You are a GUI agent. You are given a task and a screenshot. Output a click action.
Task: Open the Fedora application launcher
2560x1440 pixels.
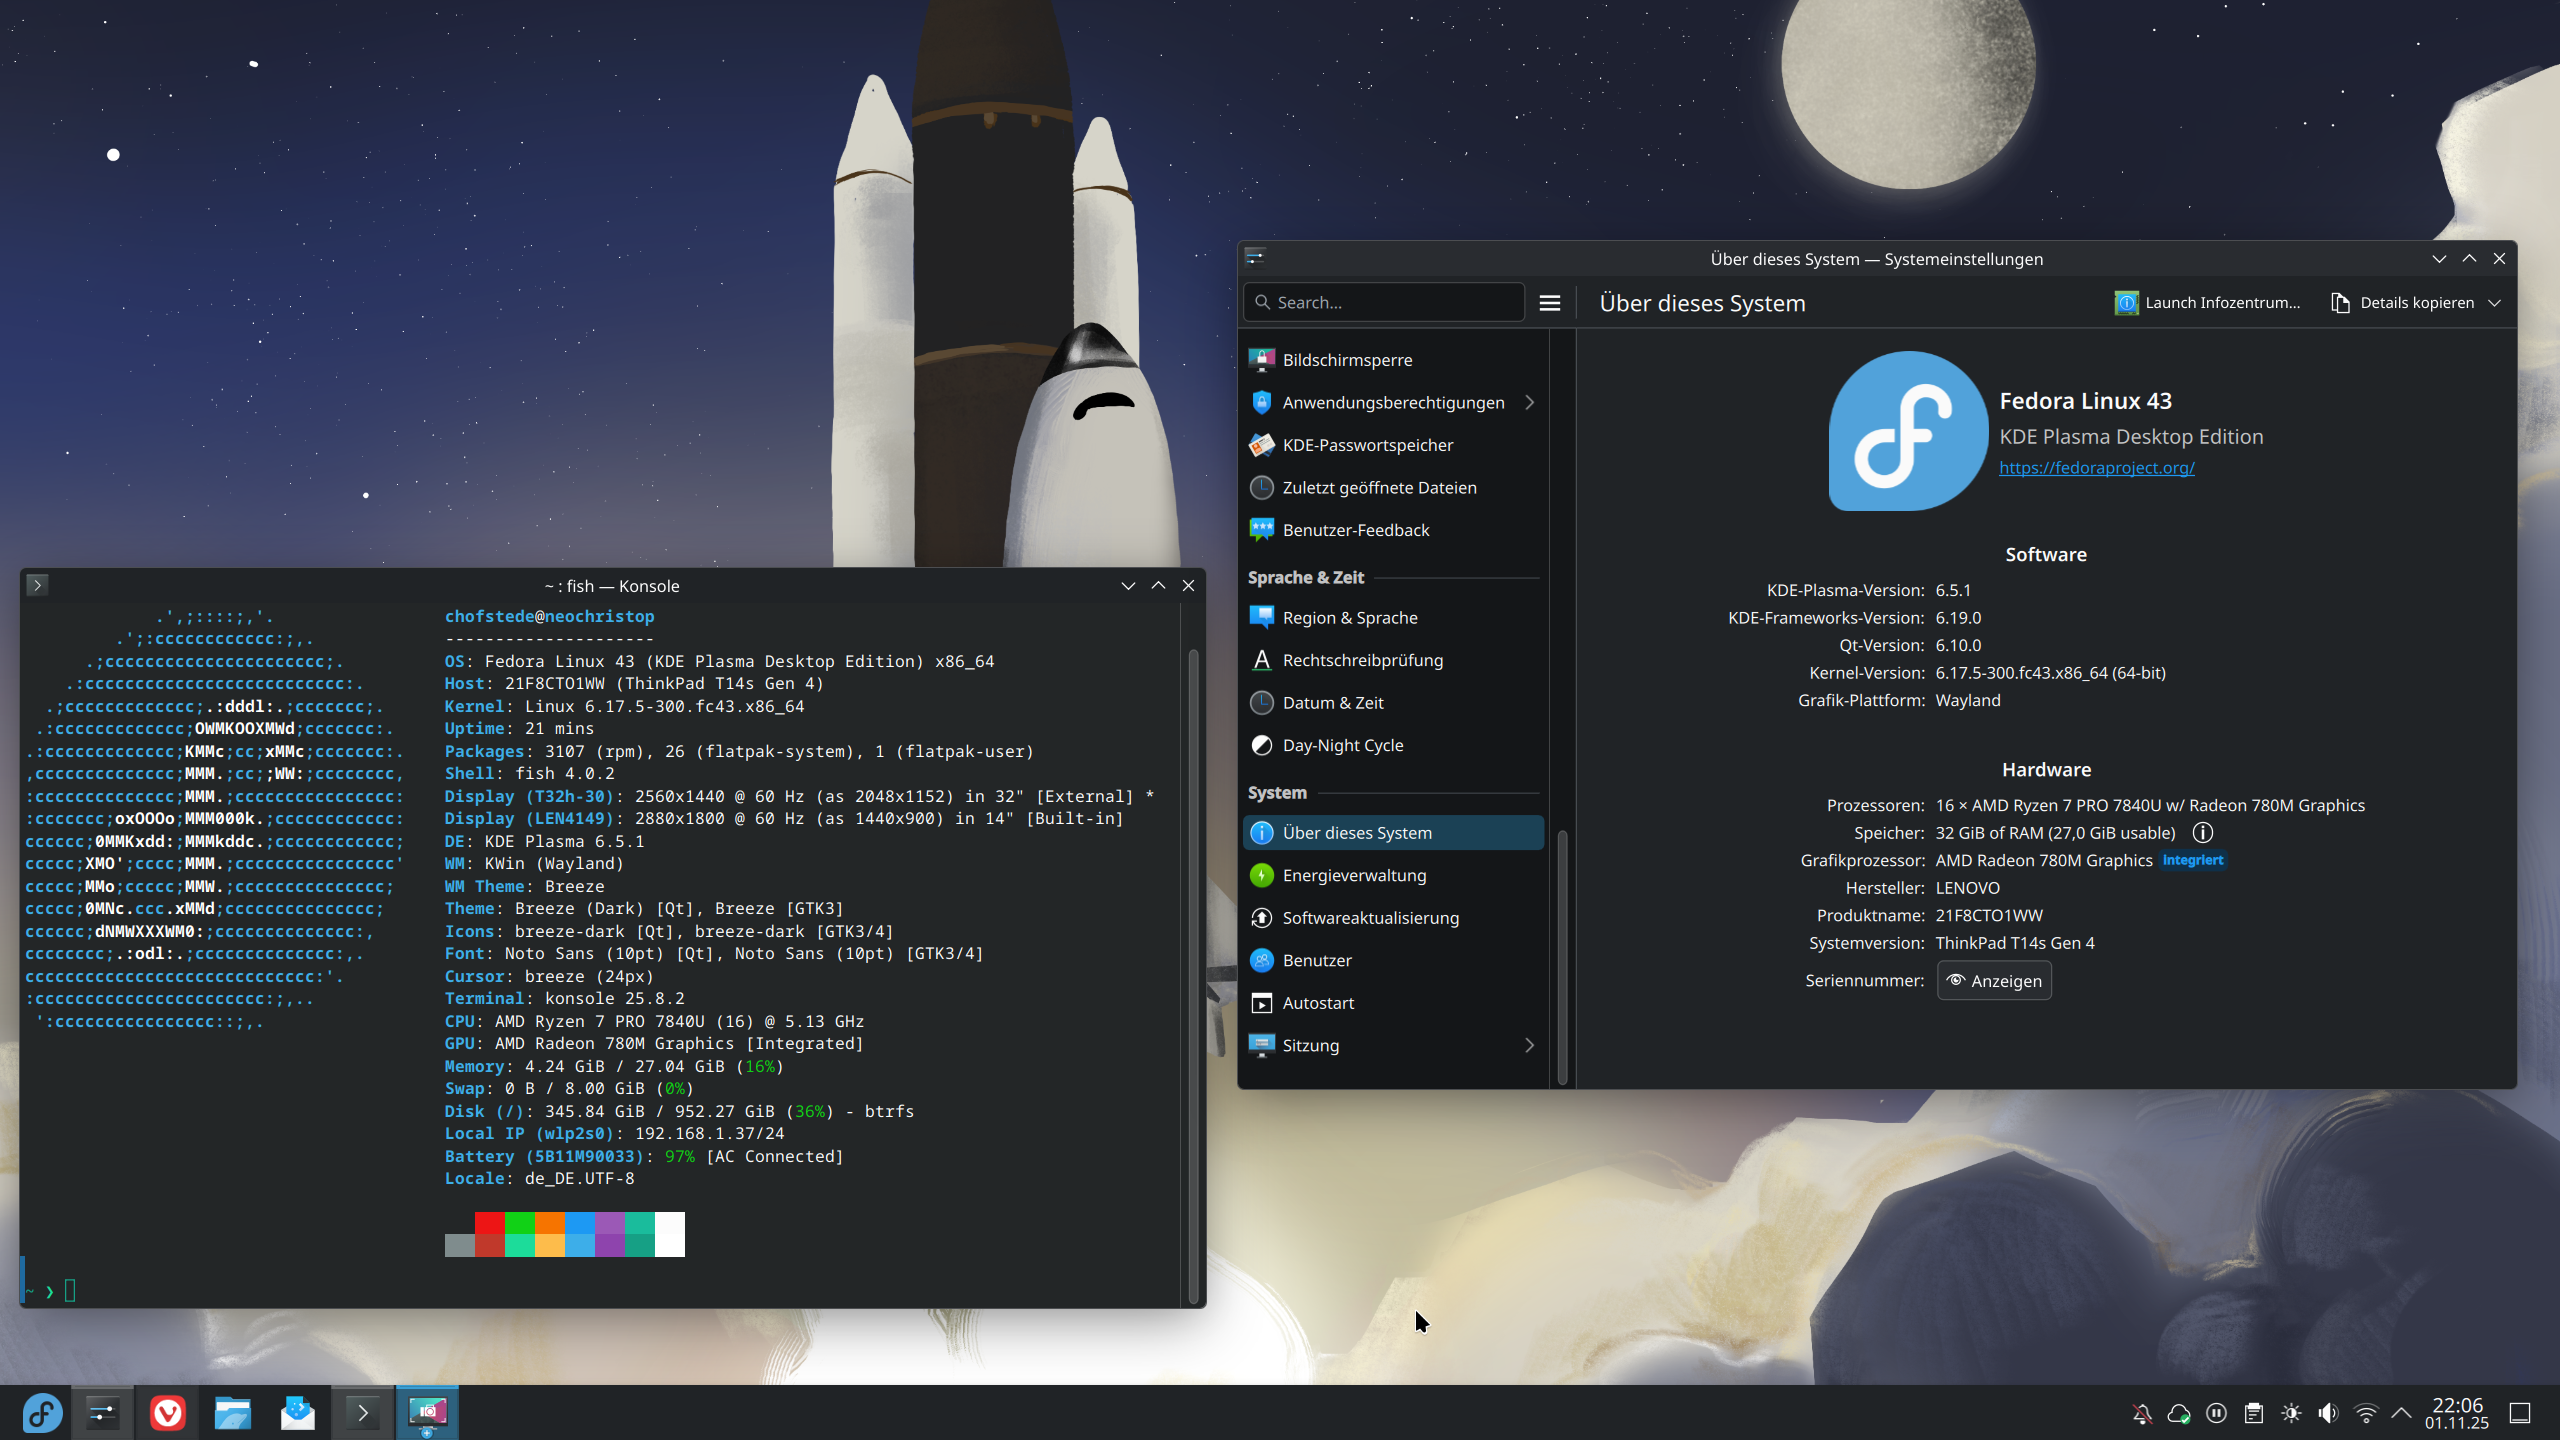pos(42,1413)
